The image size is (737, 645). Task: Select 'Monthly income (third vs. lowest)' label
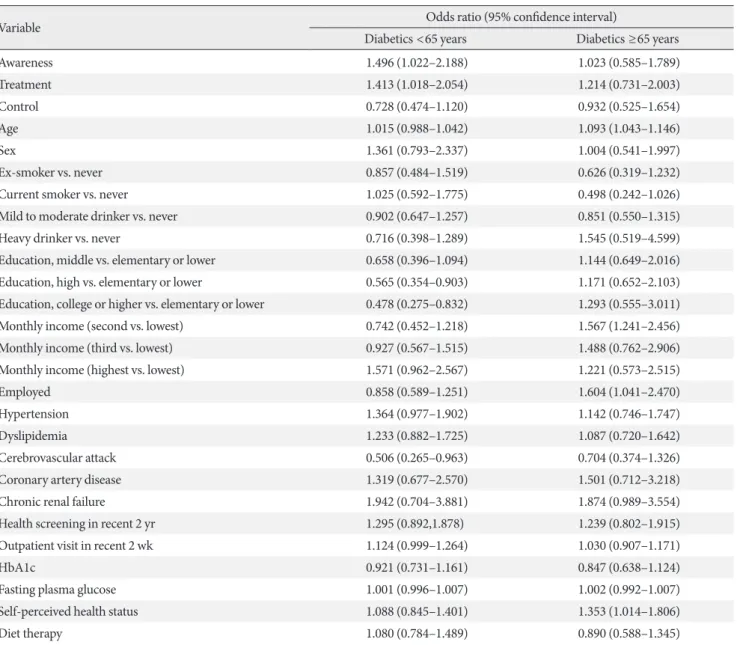(86, 348)
